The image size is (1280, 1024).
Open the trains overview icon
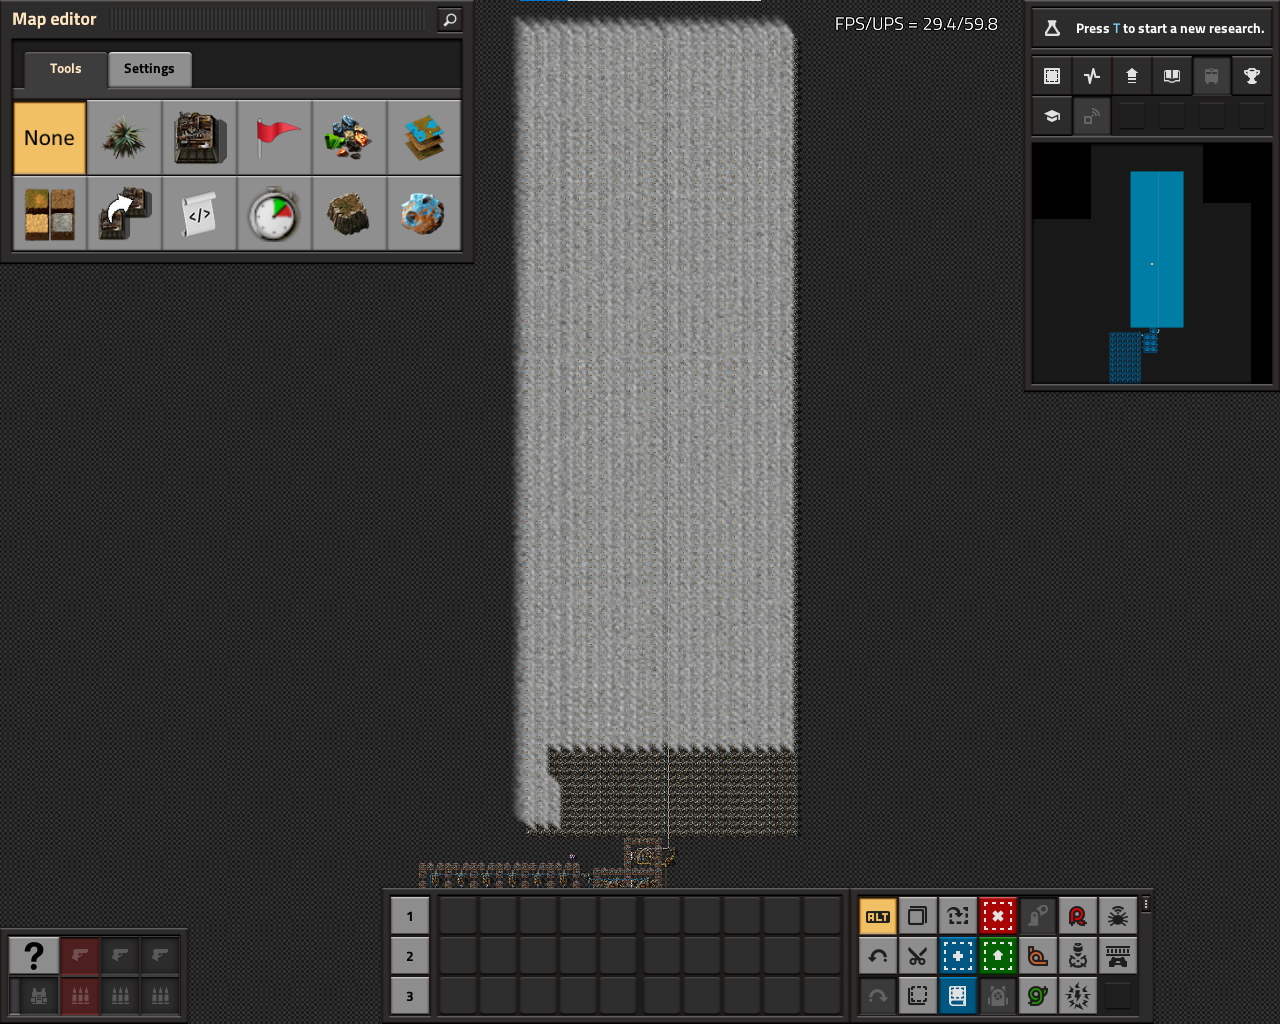(x=1212, y=76)
